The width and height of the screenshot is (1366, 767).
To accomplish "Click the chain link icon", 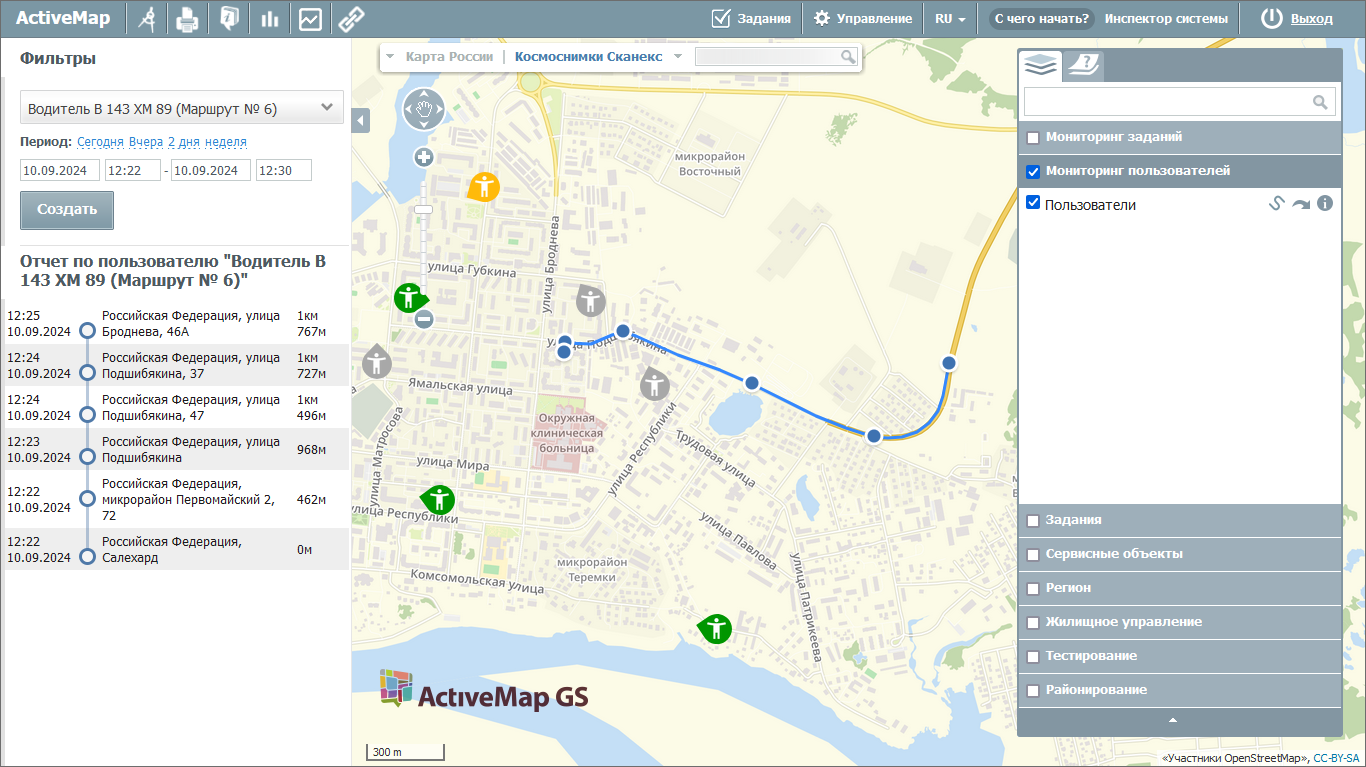I will pyautogui.click(x=350, y=19).
